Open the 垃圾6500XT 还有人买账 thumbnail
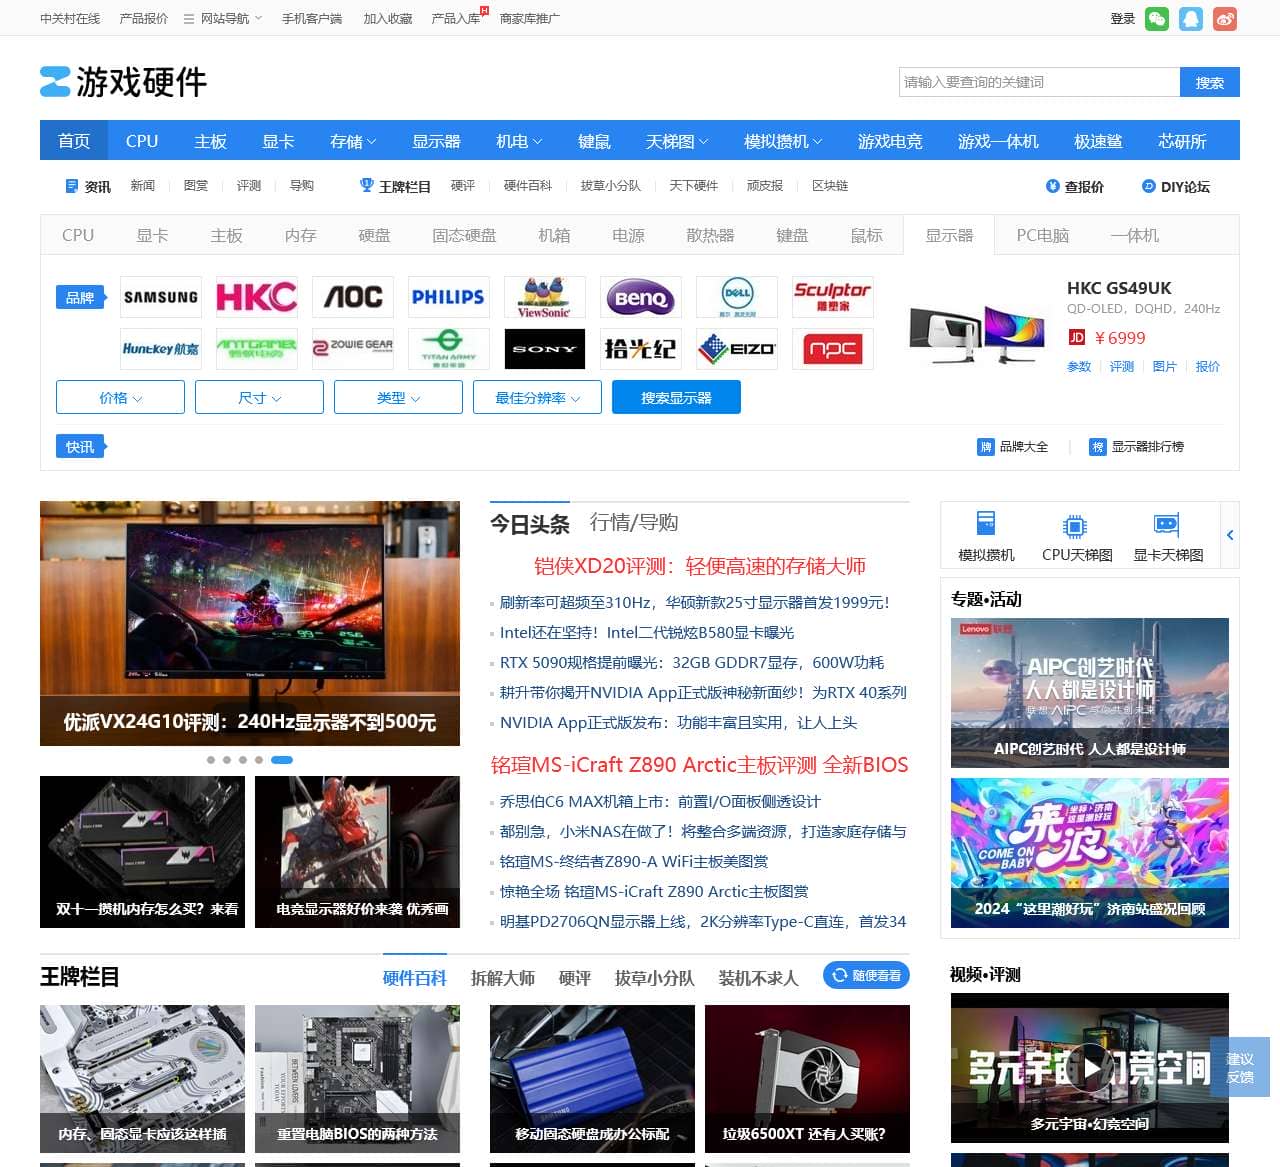Image resolution: width=1280 pixels, height=1167 pixels. point(807,1079)
